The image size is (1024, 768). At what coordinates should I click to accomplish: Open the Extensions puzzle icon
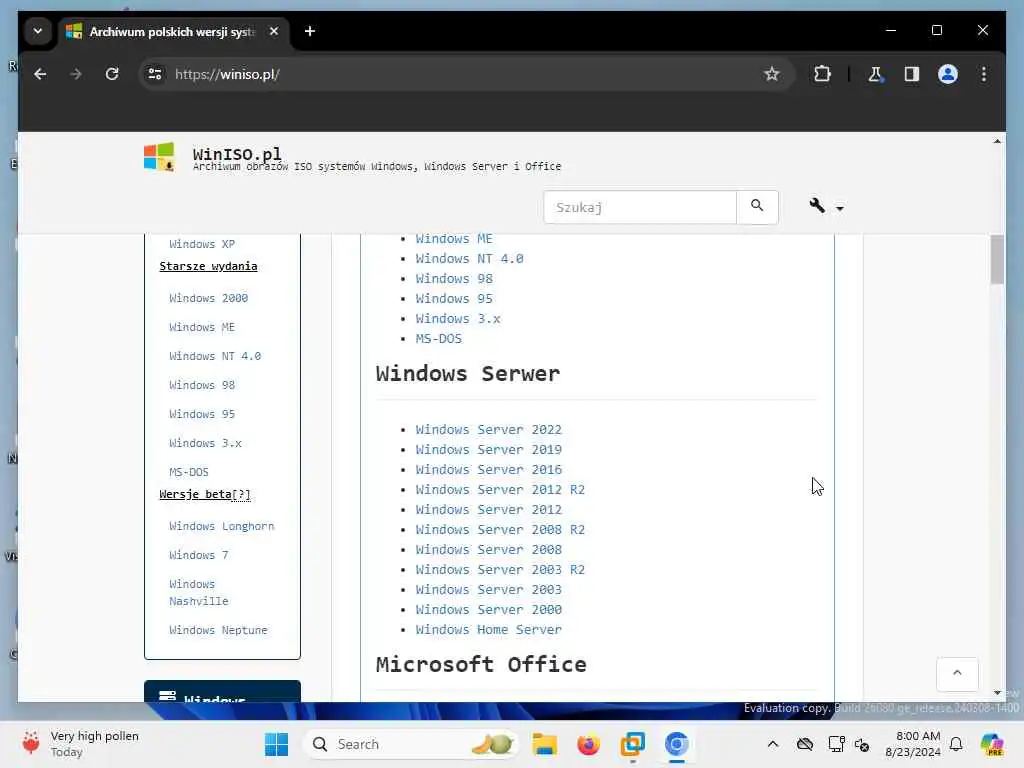[x=822, y=74]
